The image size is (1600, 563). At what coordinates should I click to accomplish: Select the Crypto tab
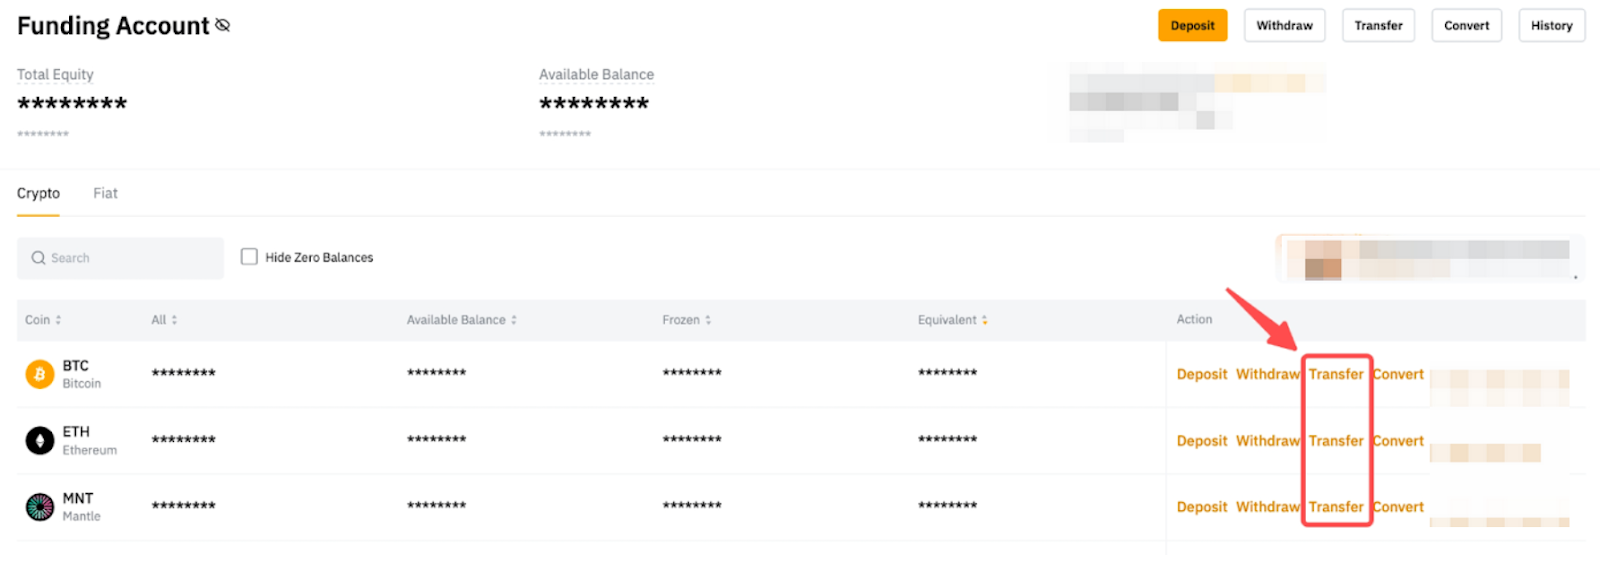(38, 193)
